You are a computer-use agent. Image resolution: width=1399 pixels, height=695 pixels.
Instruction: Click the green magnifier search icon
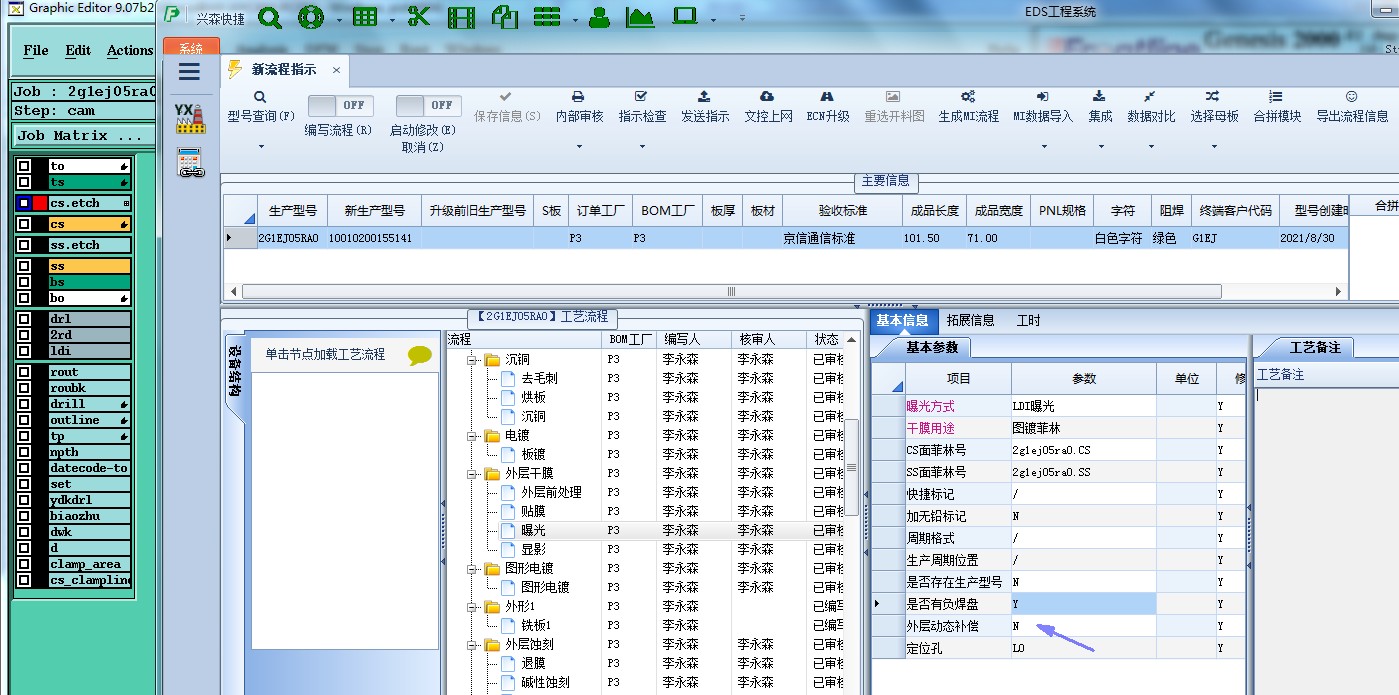click(x=270, y=17)
